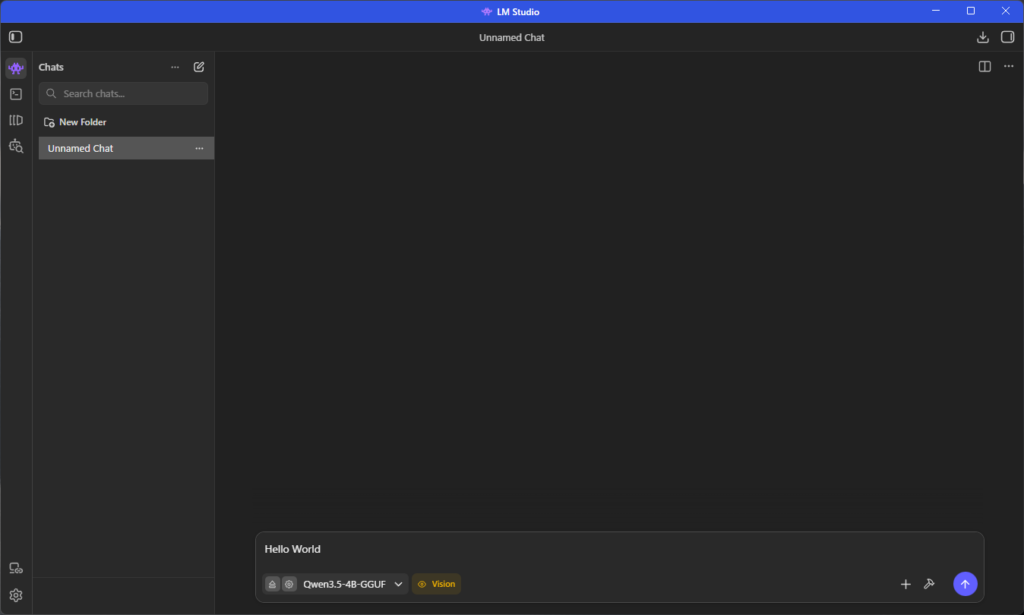The height and width of the screenshot is (615, 1024).
Task: Expand the Qwen3.5-4B-GGUF model selector
Action: (x=352, y=584)
